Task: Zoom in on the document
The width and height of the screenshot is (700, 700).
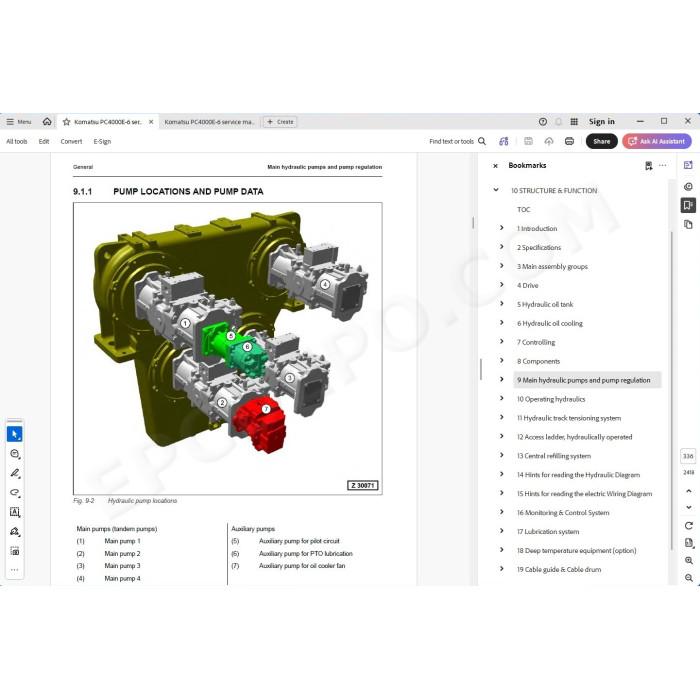Action: pos(688,560)
